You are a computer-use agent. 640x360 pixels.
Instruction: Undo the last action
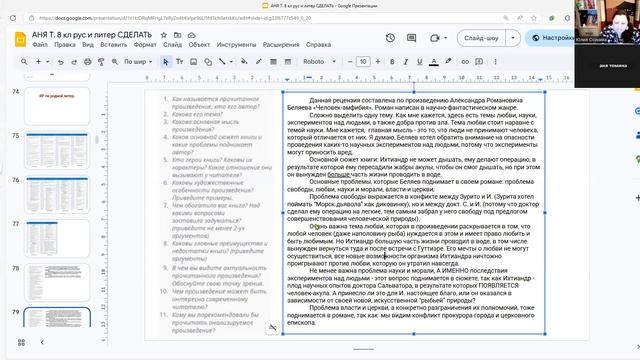(x=60, y=62)
